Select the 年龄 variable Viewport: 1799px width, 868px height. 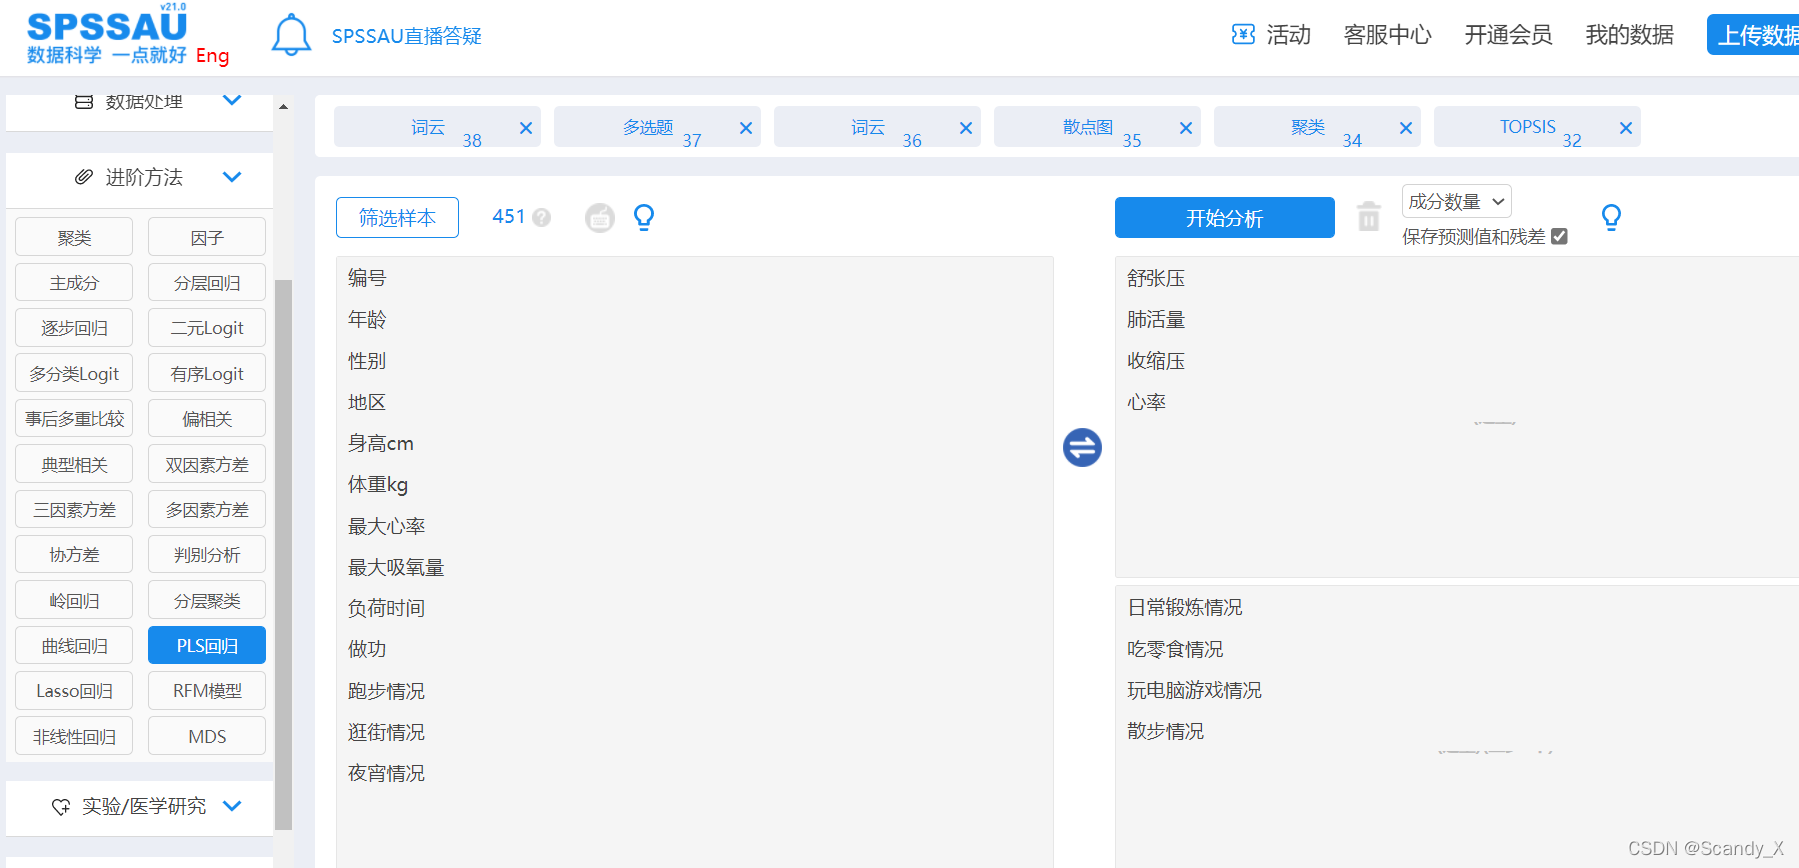coord(367,320)
